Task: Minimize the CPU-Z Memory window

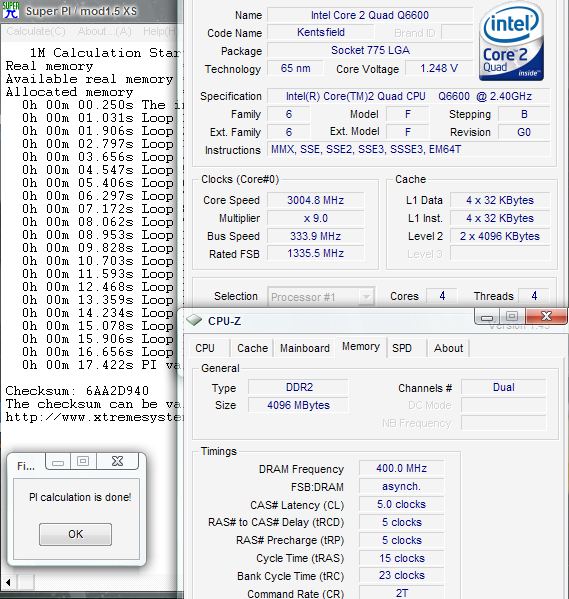Action: click(487, 316)
